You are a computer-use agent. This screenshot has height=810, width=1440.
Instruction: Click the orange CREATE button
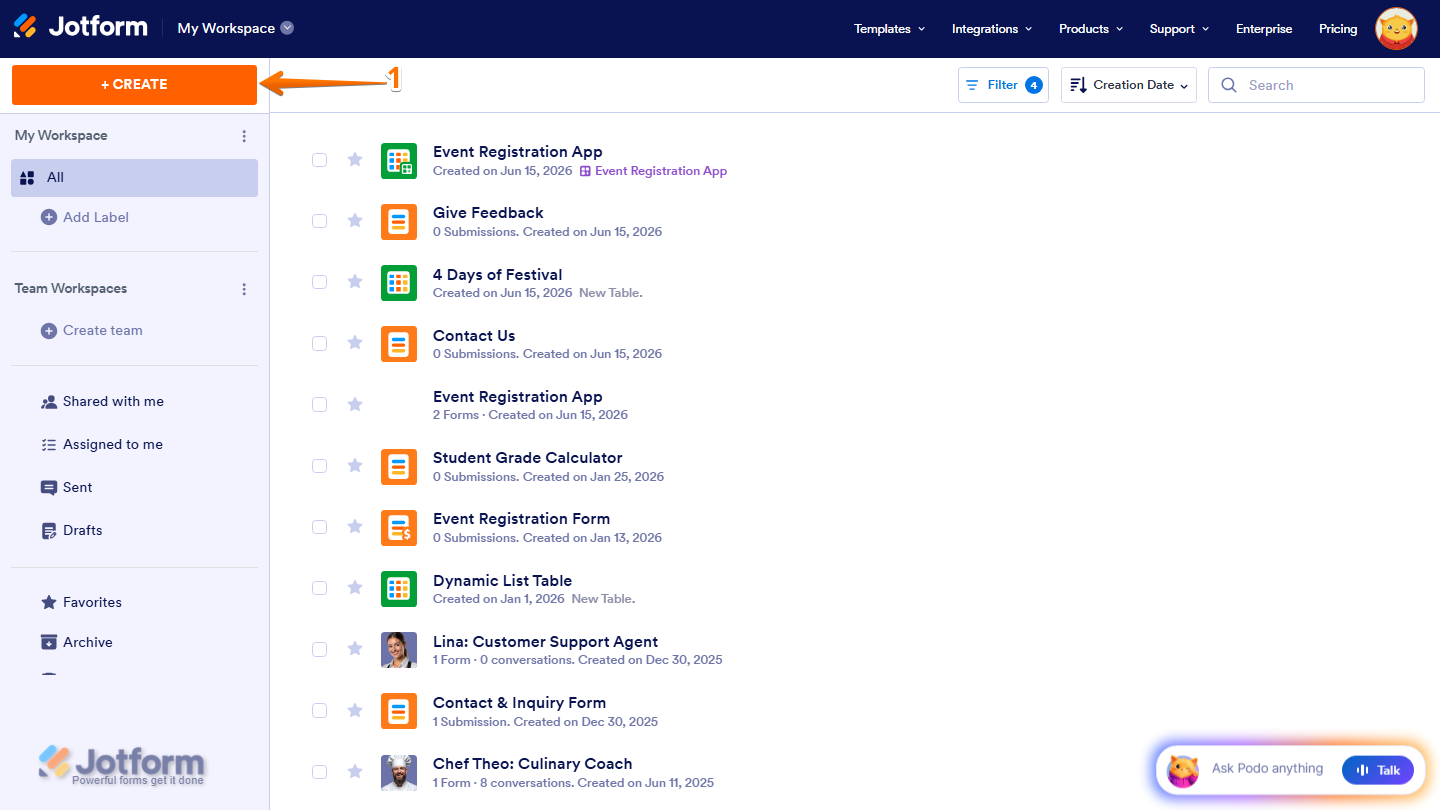click(134, 85)
